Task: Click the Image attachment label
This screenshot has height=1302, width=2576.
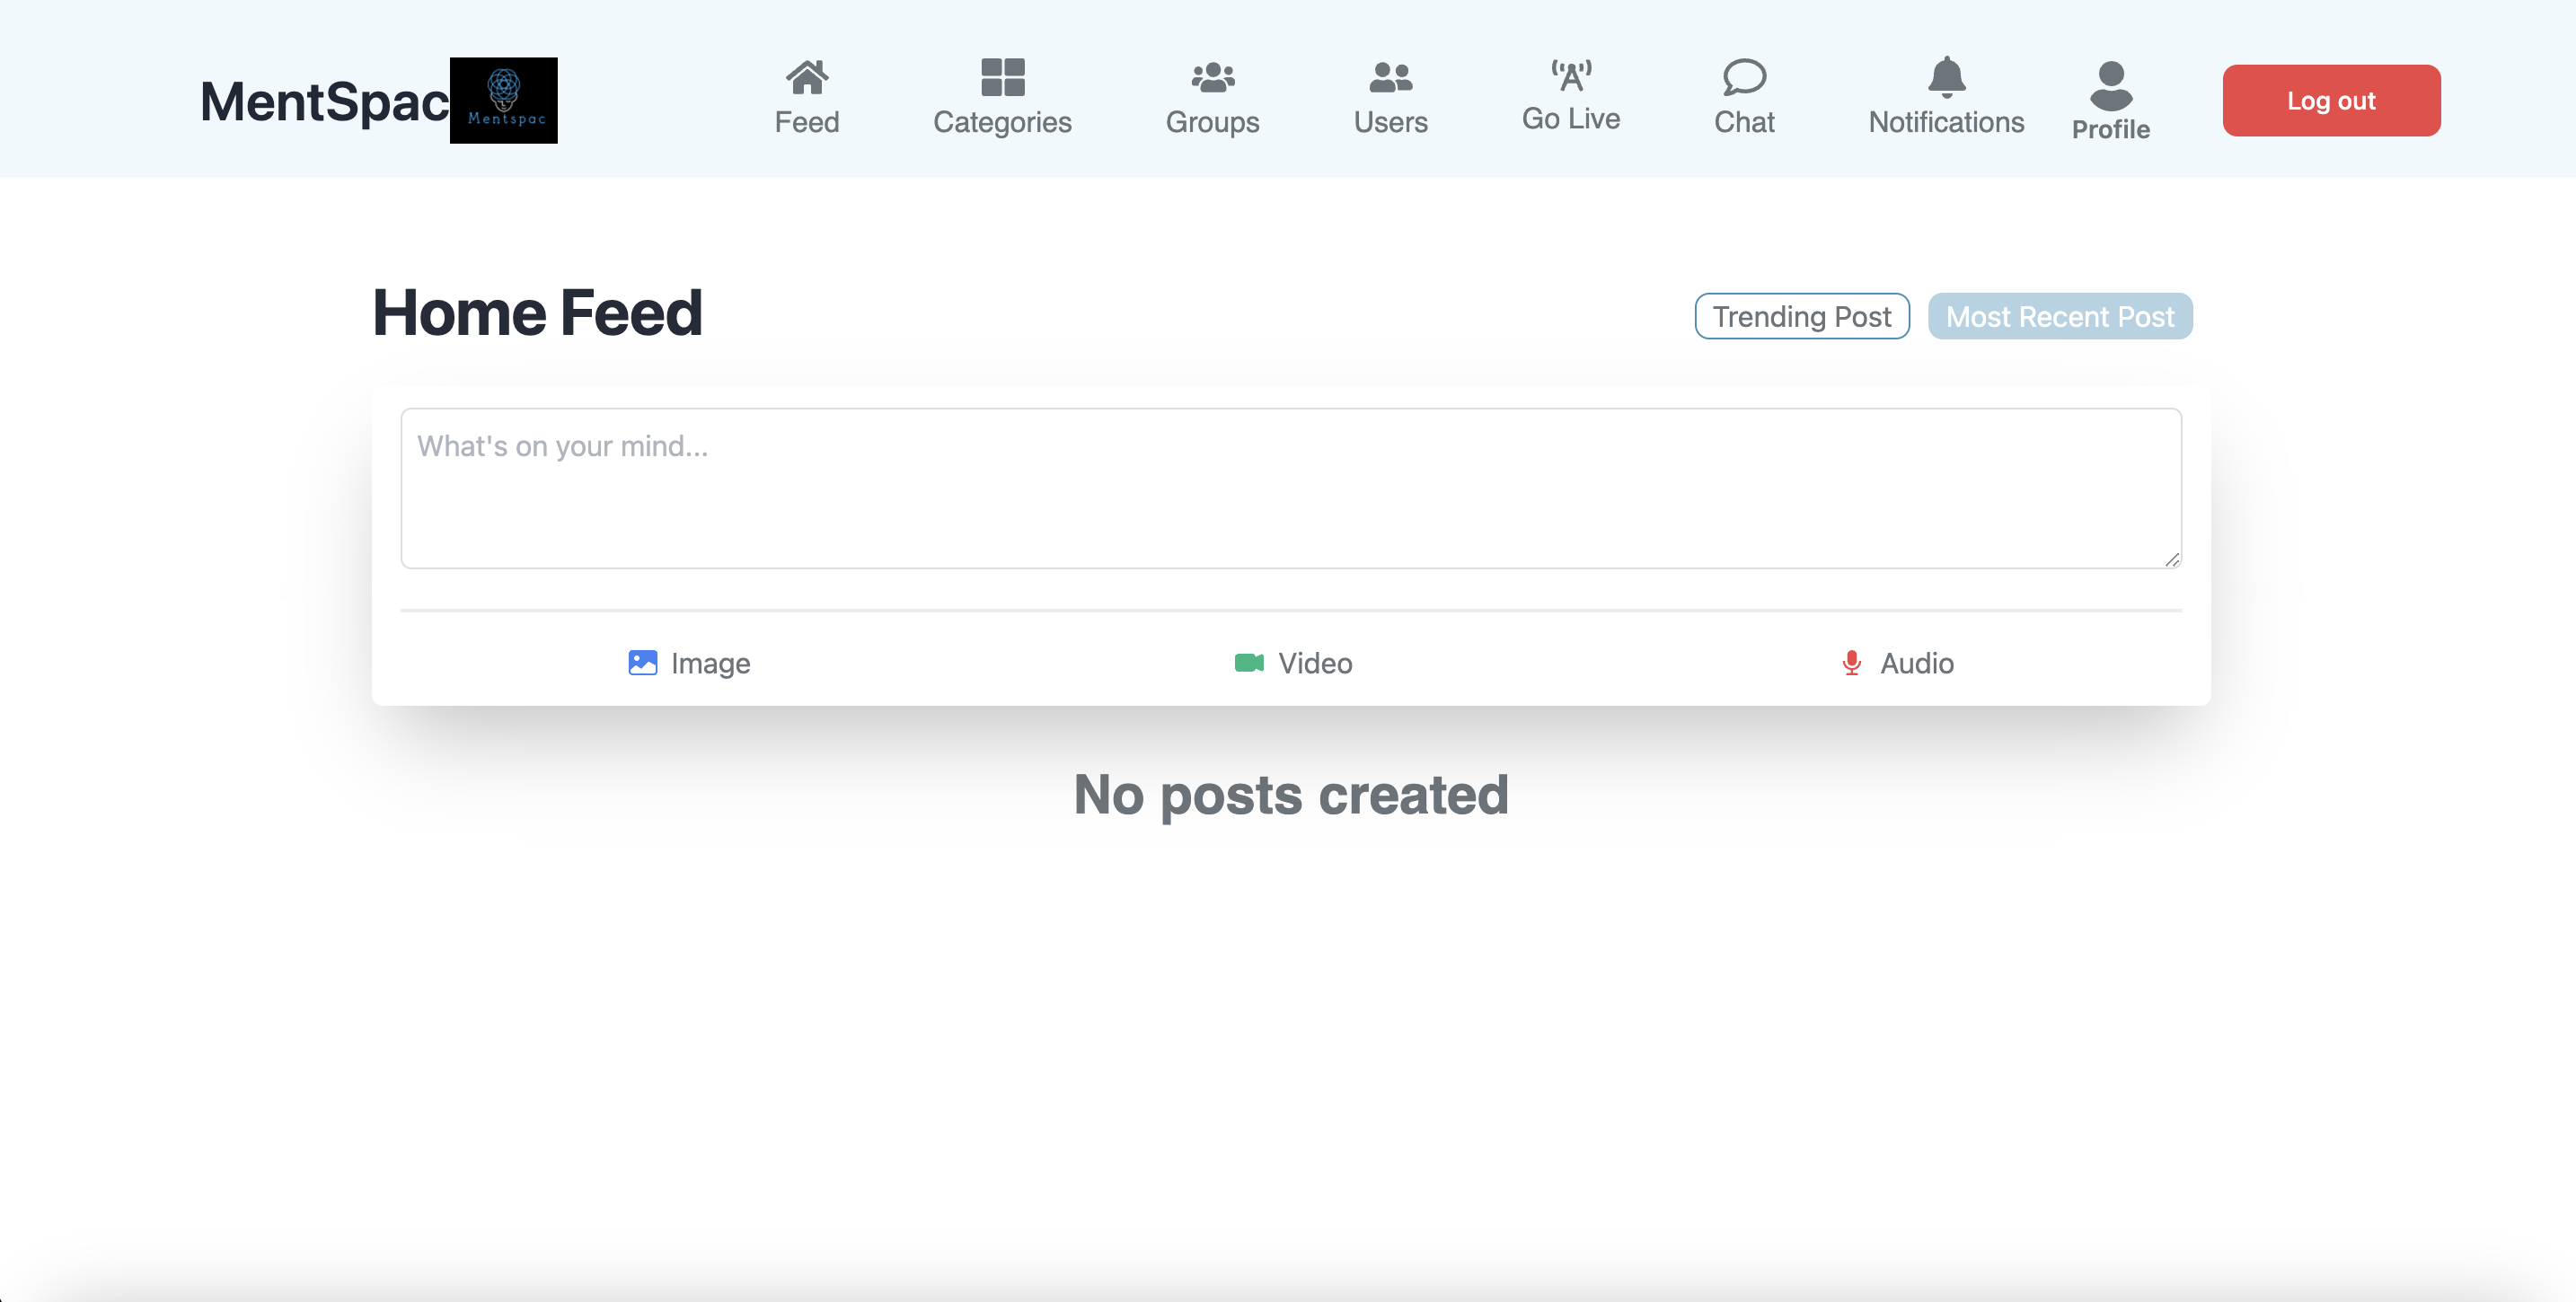Action: tap(710, 663)
